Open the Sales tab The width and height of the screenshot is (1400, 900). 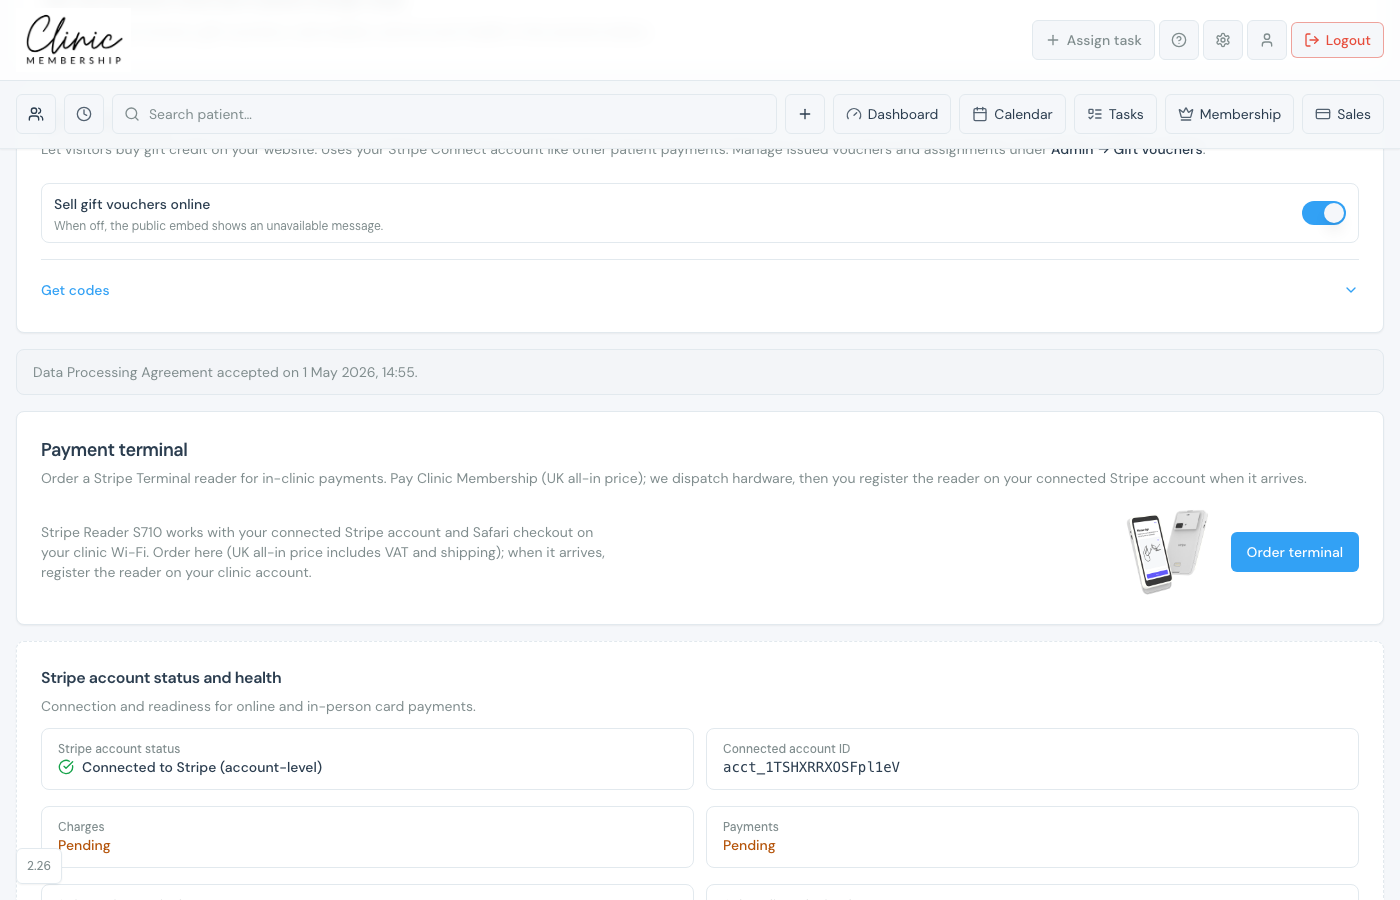[x=1343, y=114]
